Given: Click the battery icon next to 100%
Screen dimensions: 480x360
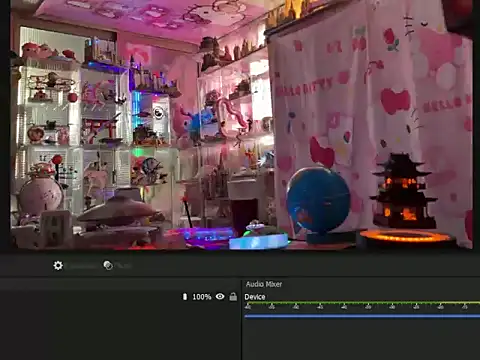Looking at the screenshot, I should [185, 296].
